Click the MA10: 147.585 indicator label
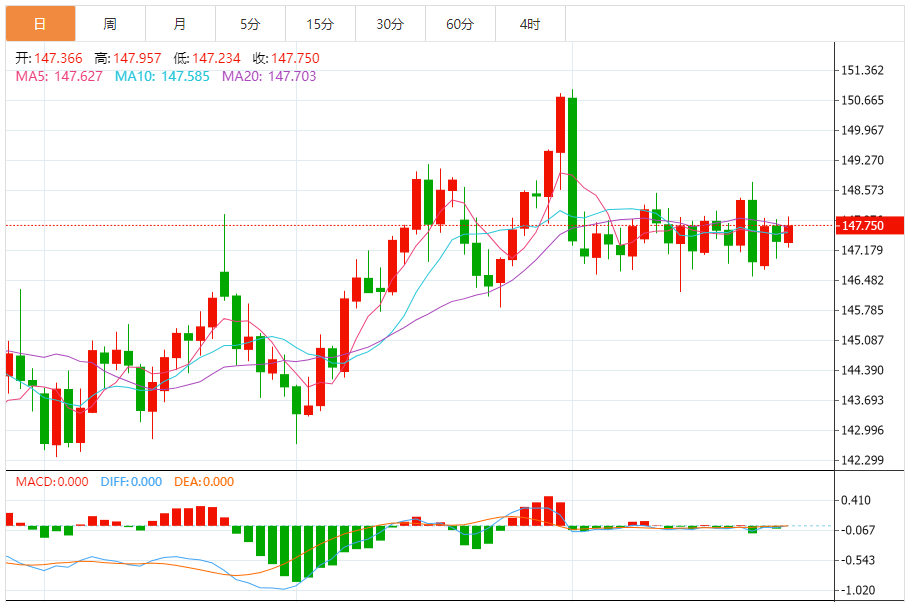The width and height of the screenshot is (907, 602). tap(163, 76)
